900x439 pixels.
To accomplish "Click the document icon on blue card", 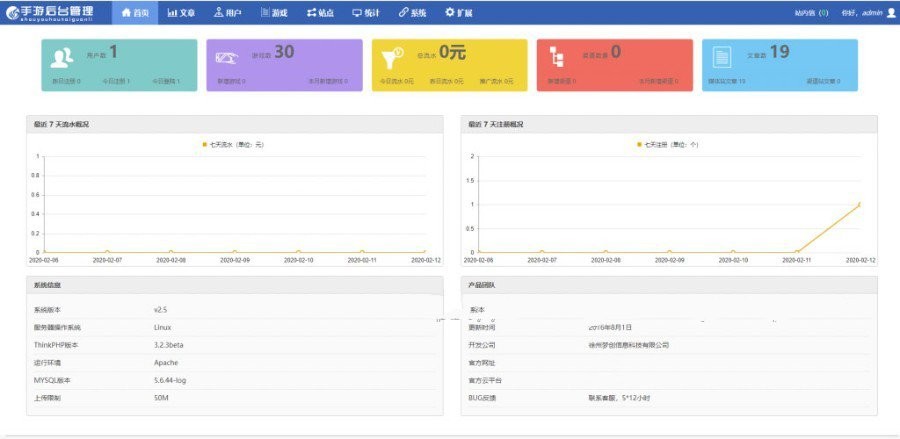I will point(722,57).
